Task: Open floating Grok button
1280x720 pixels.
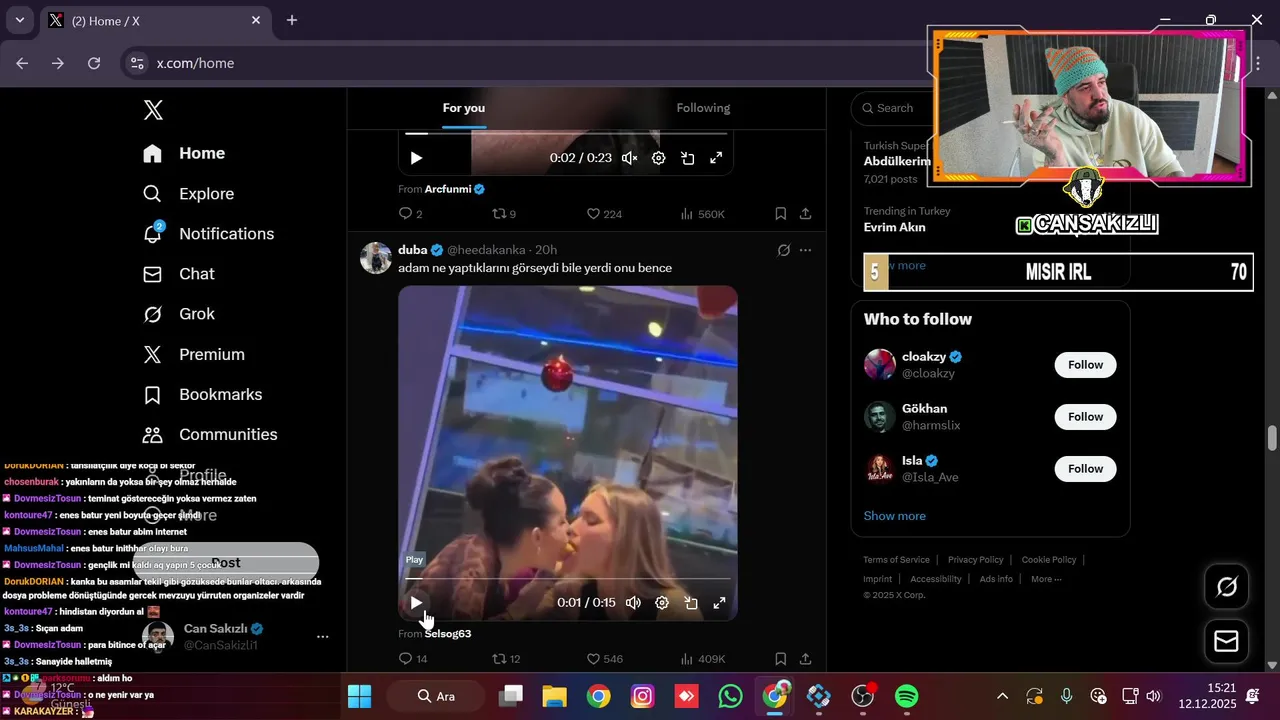Action: pos(1226,586)
